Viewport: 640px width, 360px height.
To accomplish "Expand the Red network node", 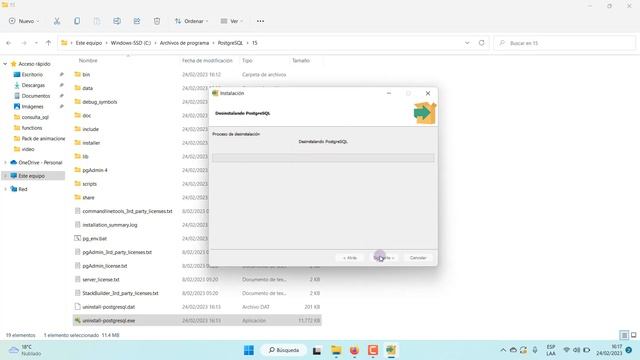I will pos(5,189).
